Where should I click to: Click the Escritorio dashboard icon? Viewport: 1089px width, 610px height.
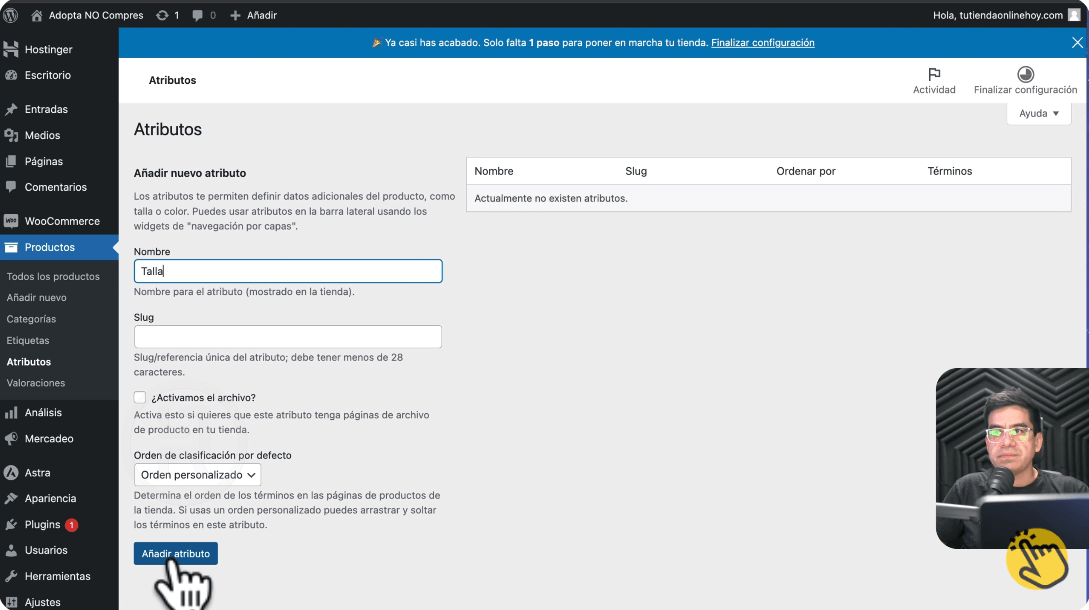11,75
